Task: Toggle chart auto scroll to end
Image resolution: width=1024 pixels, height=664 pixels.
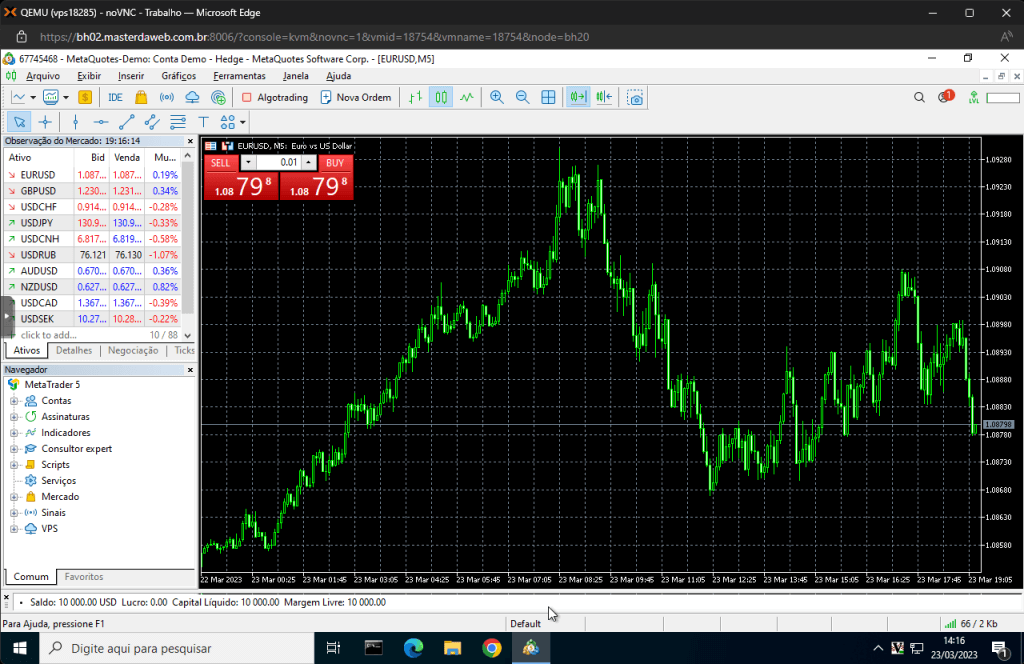Action: click(x=579, y=97)
